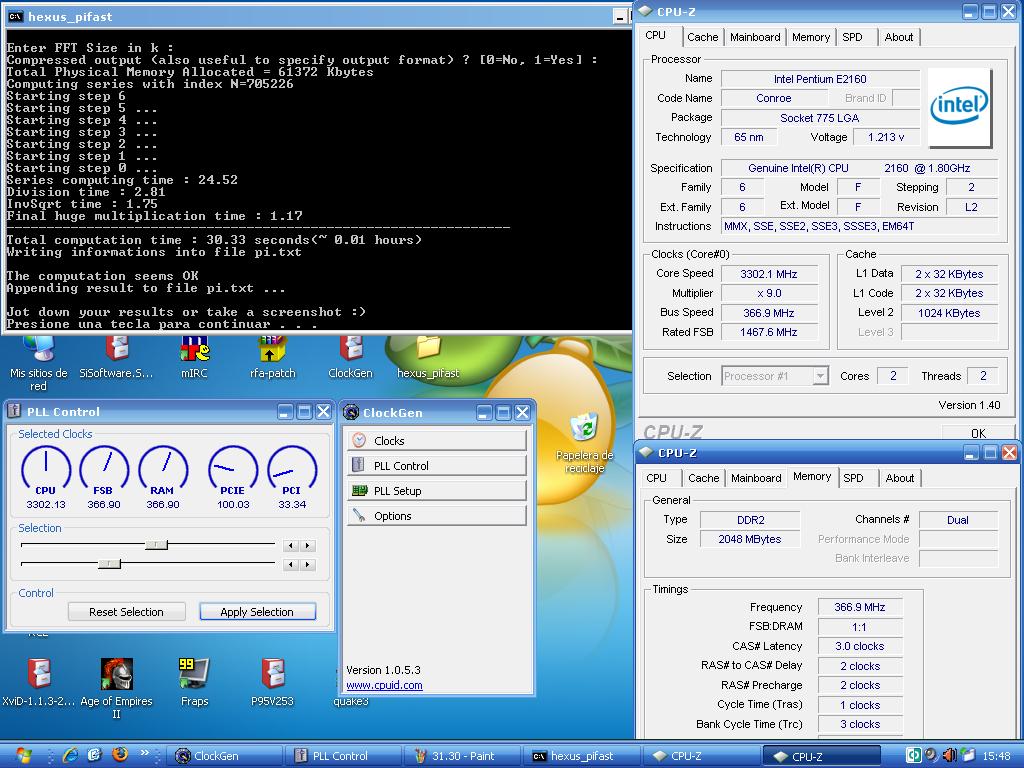Viewport: 1024px width, 768px height.
Task: Open About tab in lower CPU-Z window
Action: [x=899, y=478]
